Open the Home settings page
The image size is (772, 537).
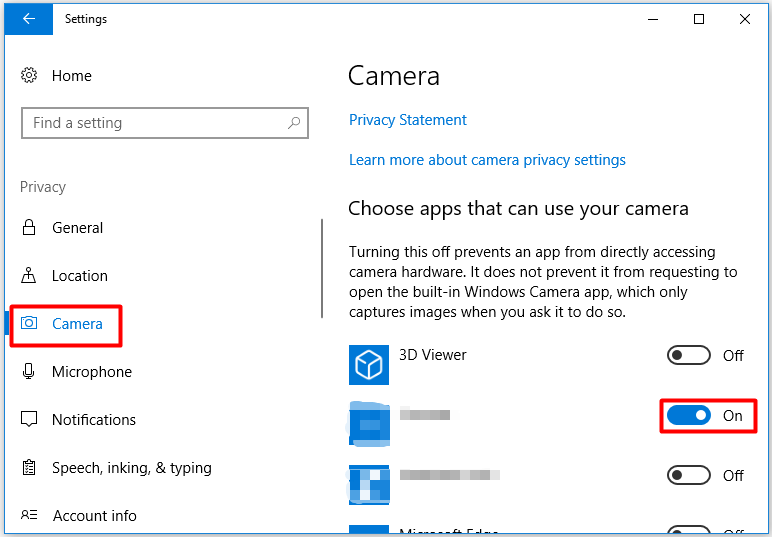(71, 76)
